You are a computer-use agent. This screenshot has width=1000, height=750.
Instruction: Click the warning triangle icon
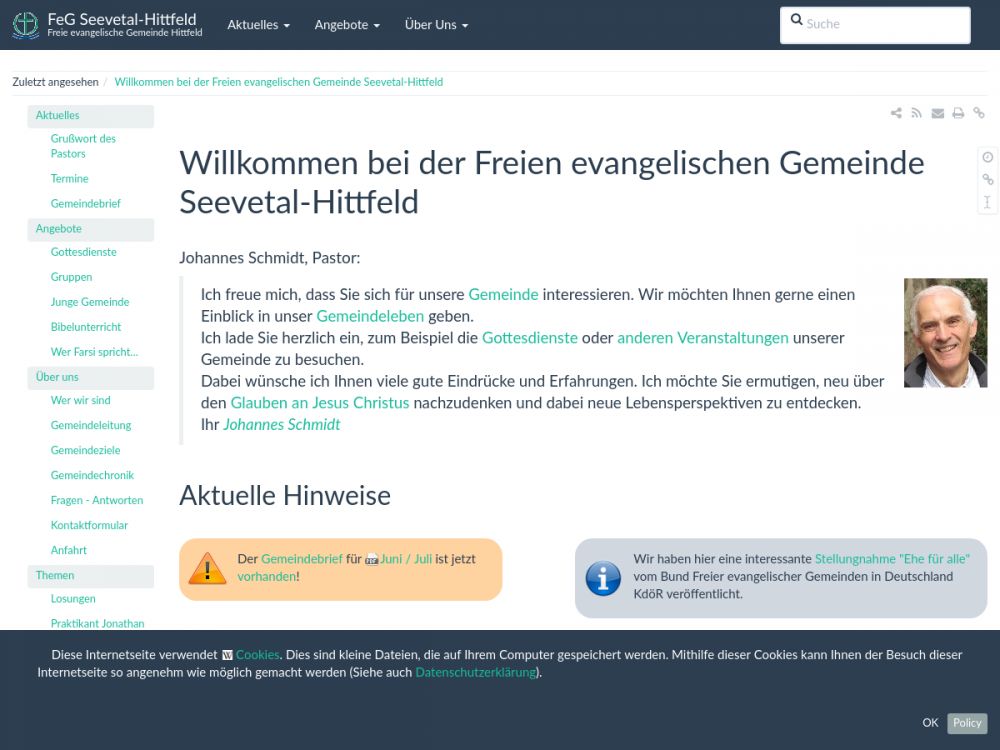click(x=208, y=569)
